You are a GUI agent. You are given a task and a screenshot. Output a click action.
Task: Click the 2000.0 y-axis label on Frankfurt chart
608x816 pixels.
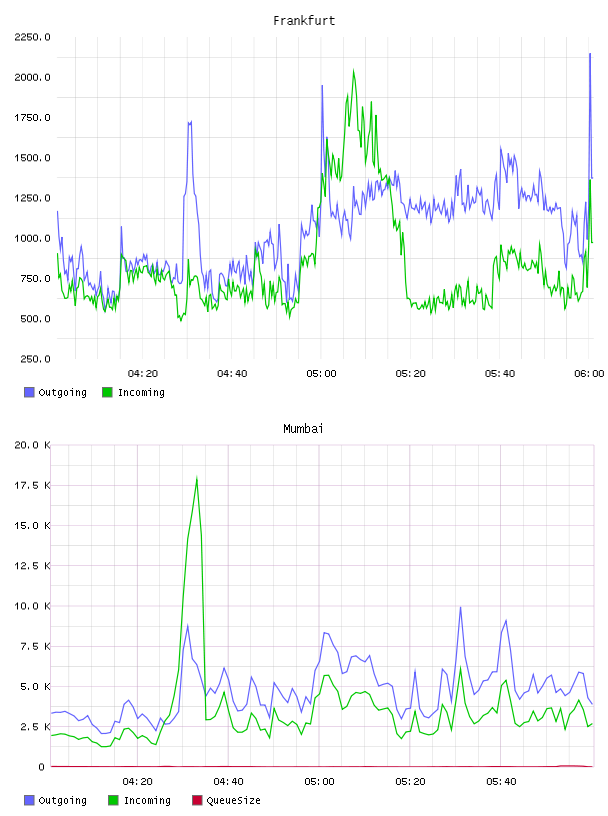(32, 78)
